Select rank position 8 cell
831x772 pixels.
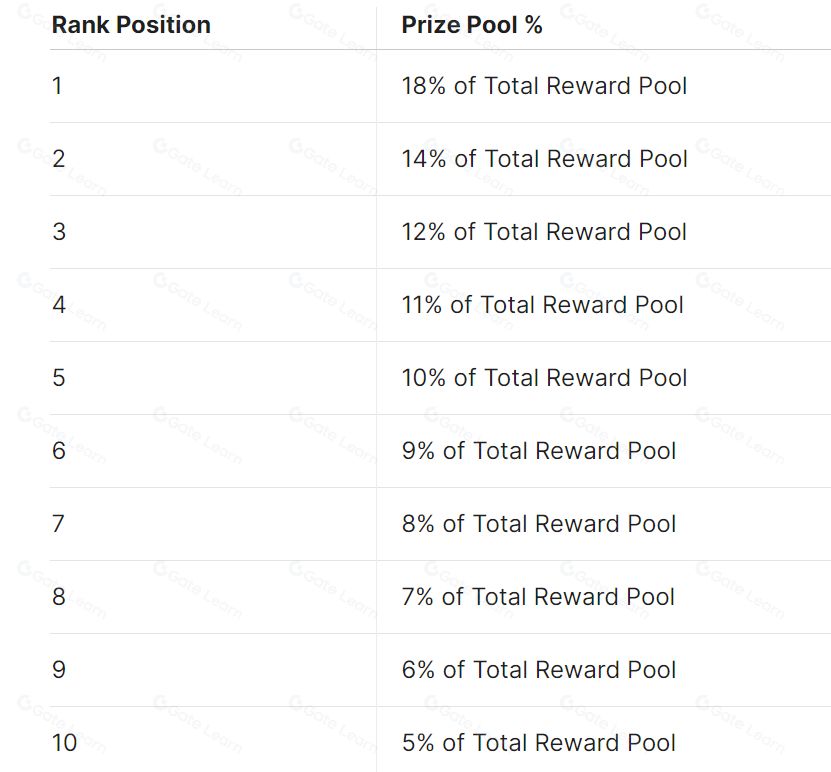pos(213,597)
